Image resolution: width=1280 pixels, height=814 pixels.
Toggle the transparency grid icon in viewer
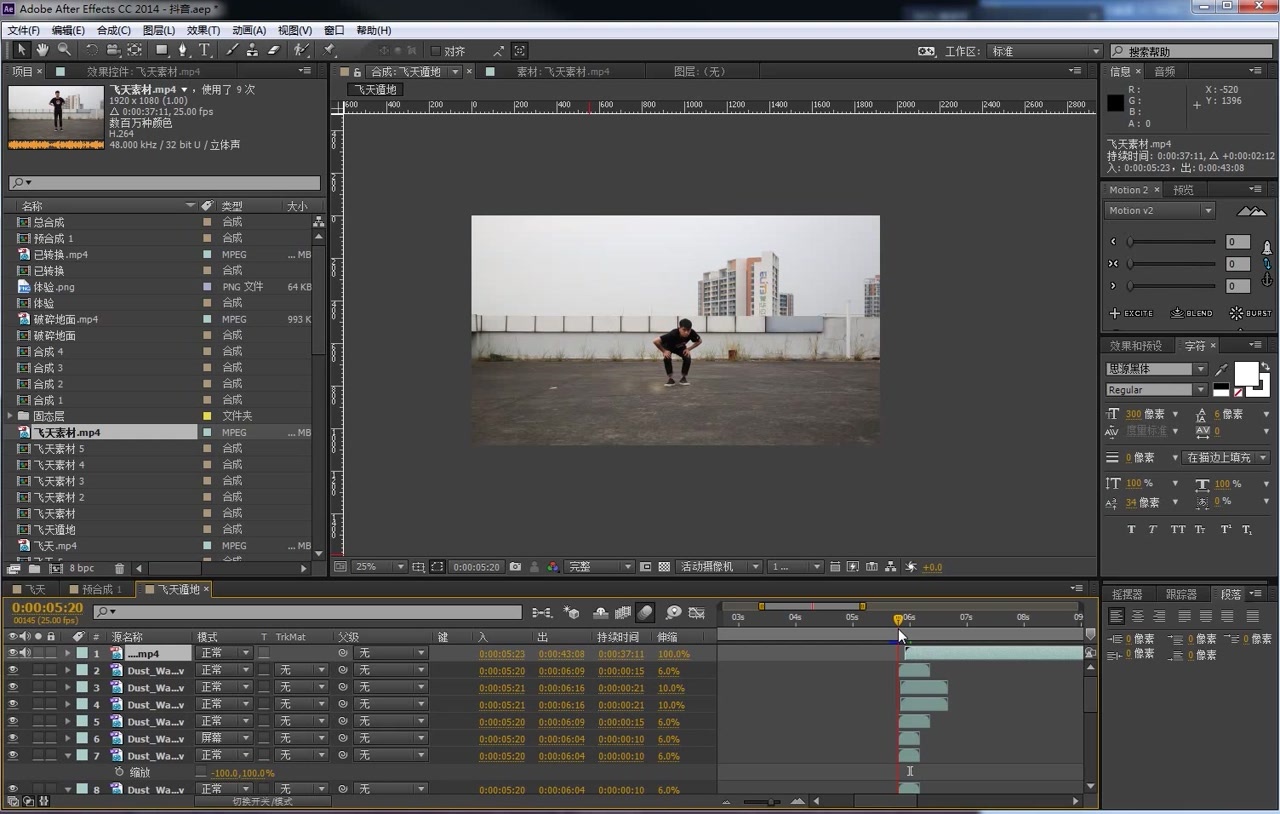coord(664,567)
